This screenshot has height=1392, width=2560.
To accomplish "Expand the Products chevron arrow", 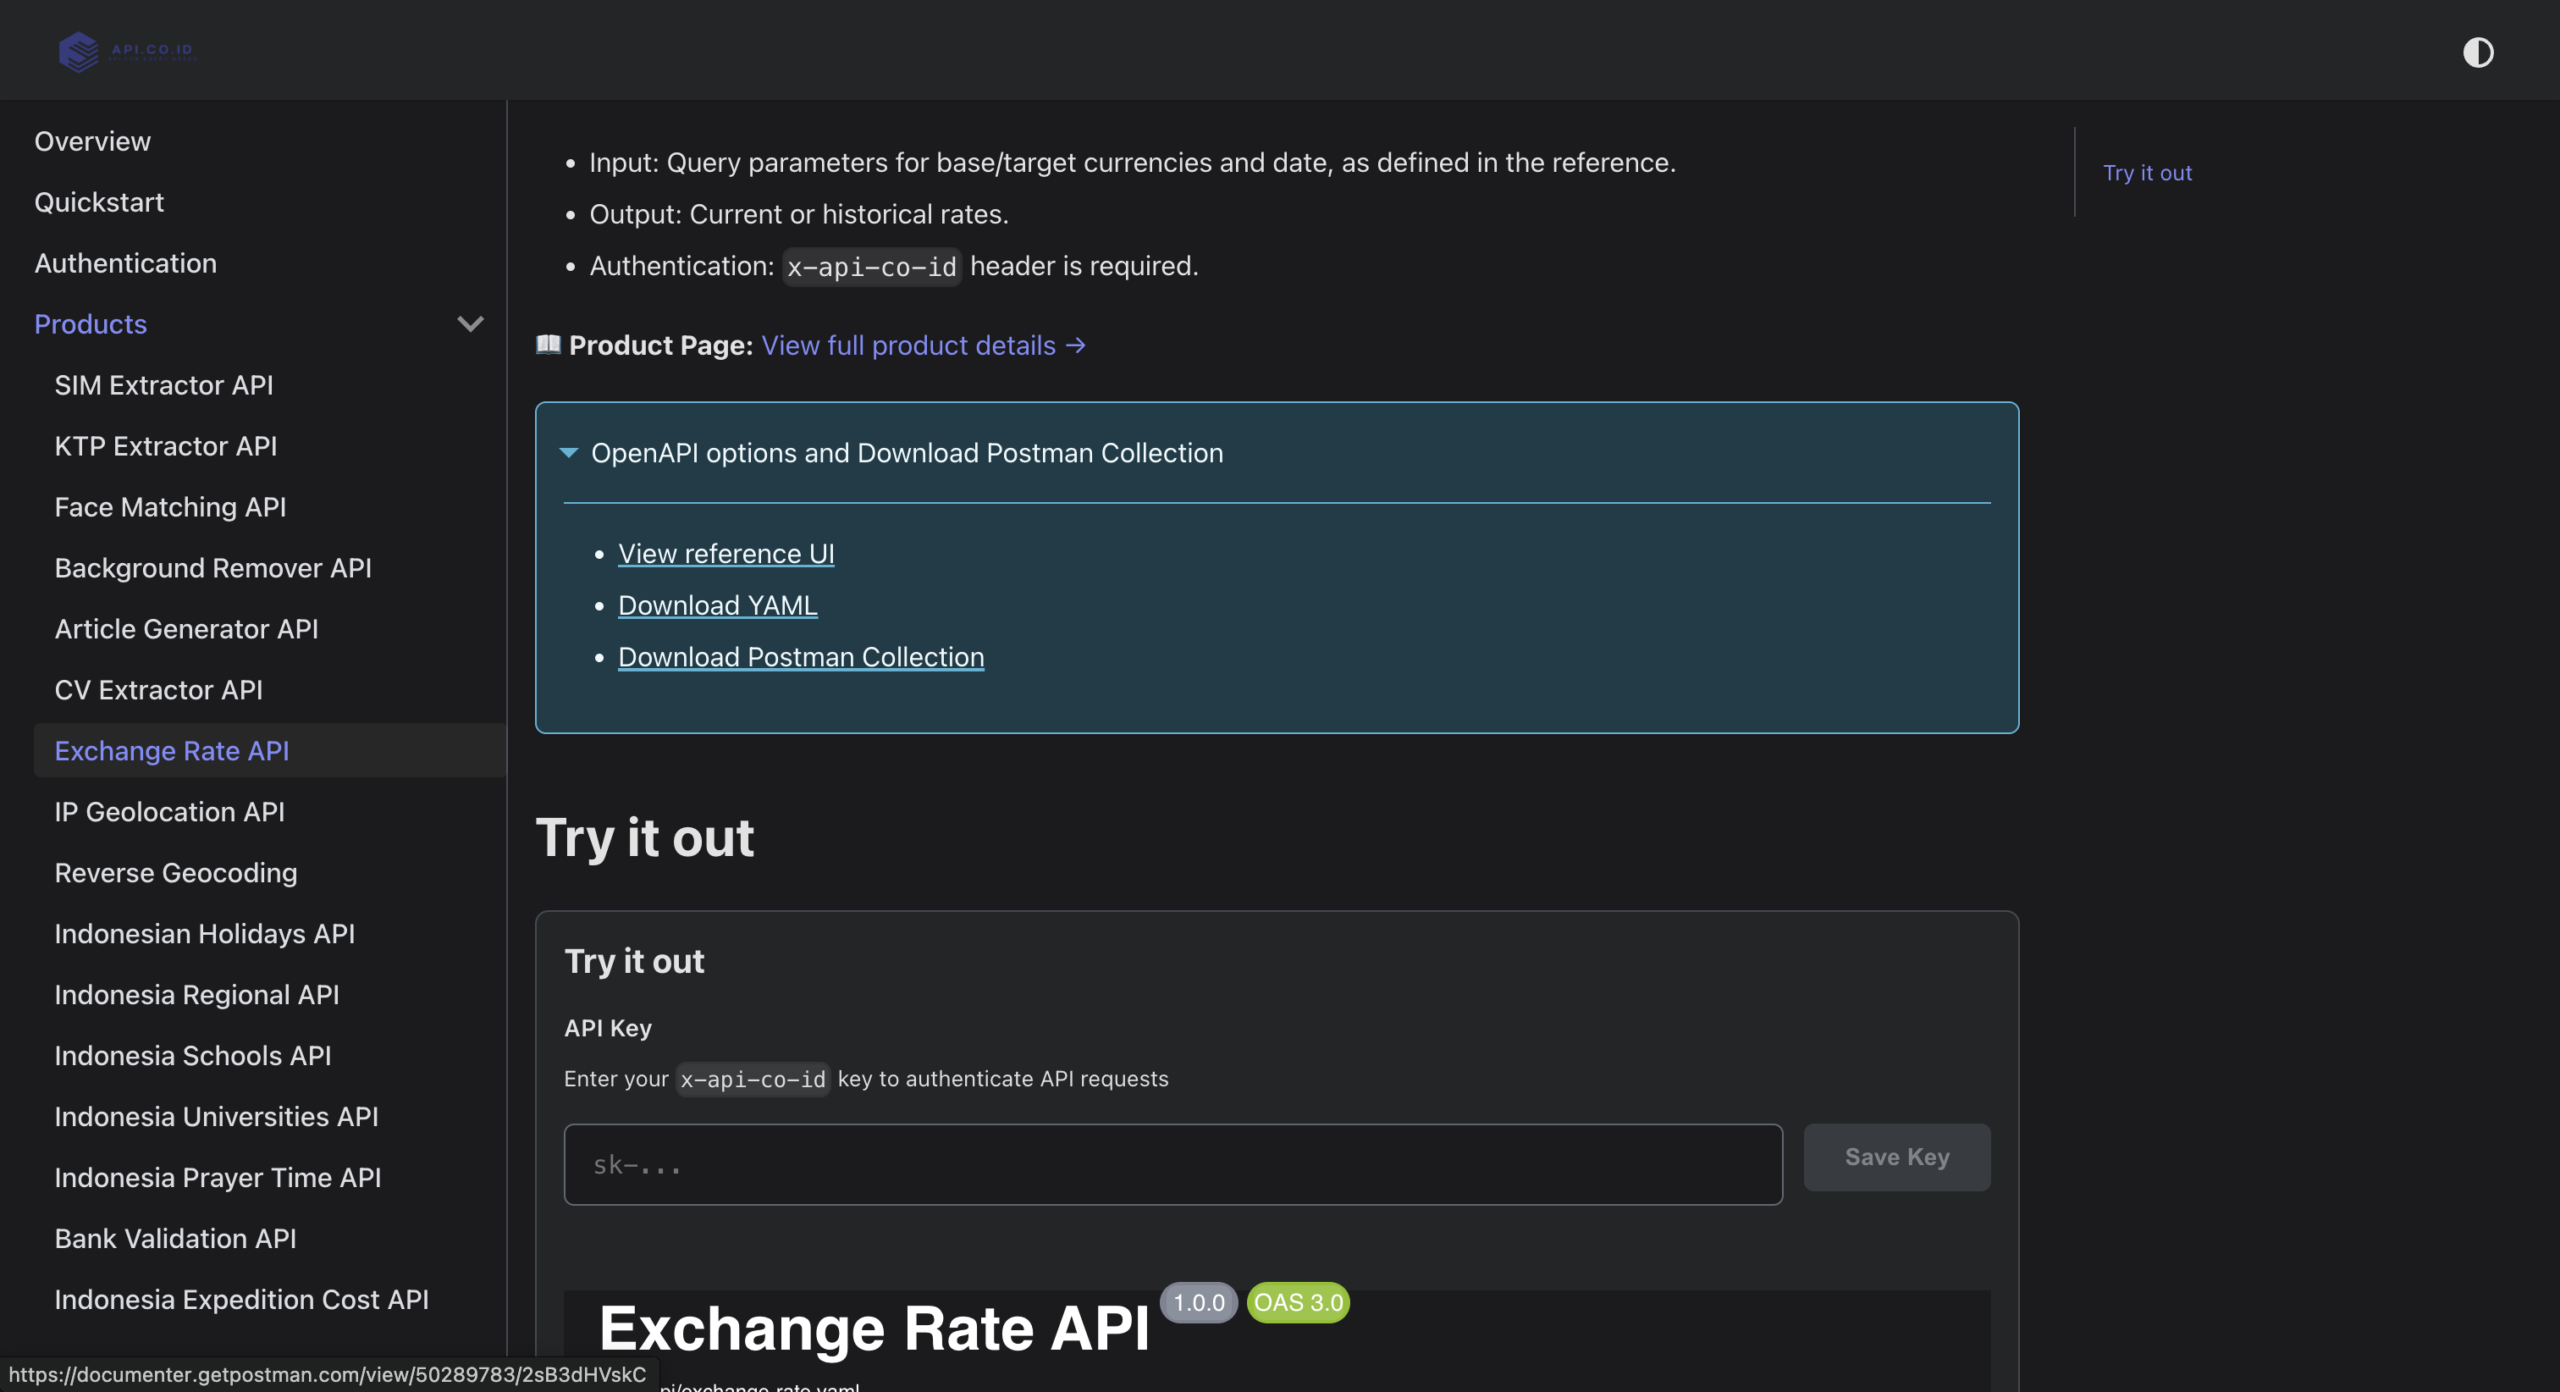I will click(470, 323).
